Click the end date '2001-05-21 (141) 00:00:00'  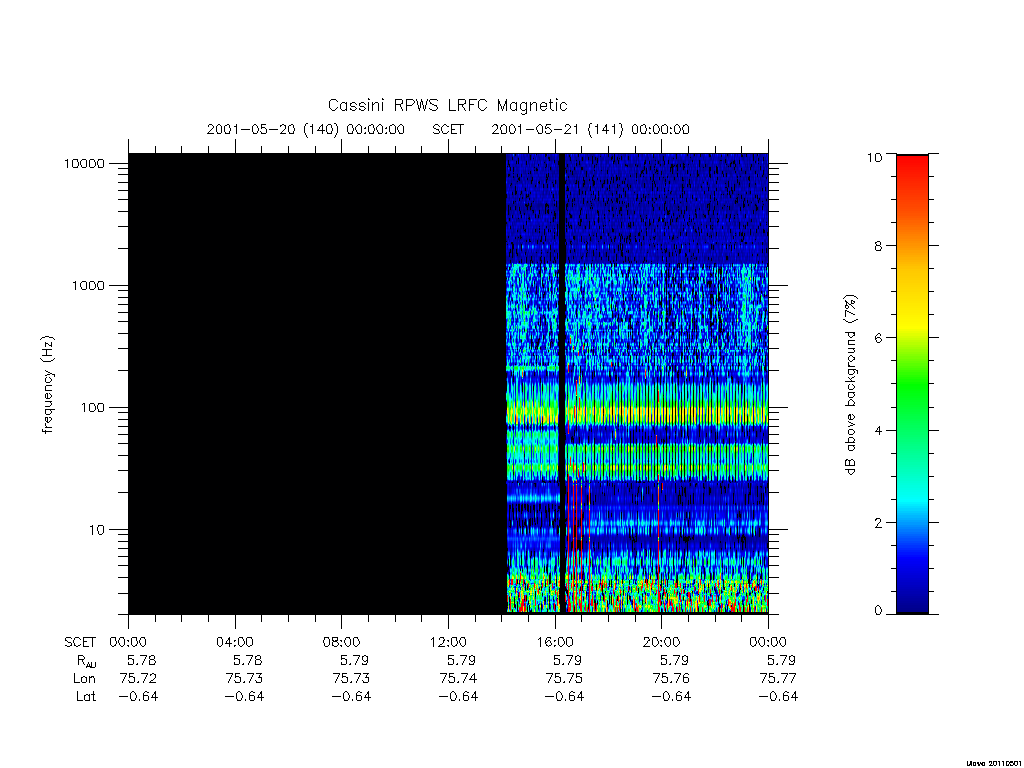tap(590, 129)
